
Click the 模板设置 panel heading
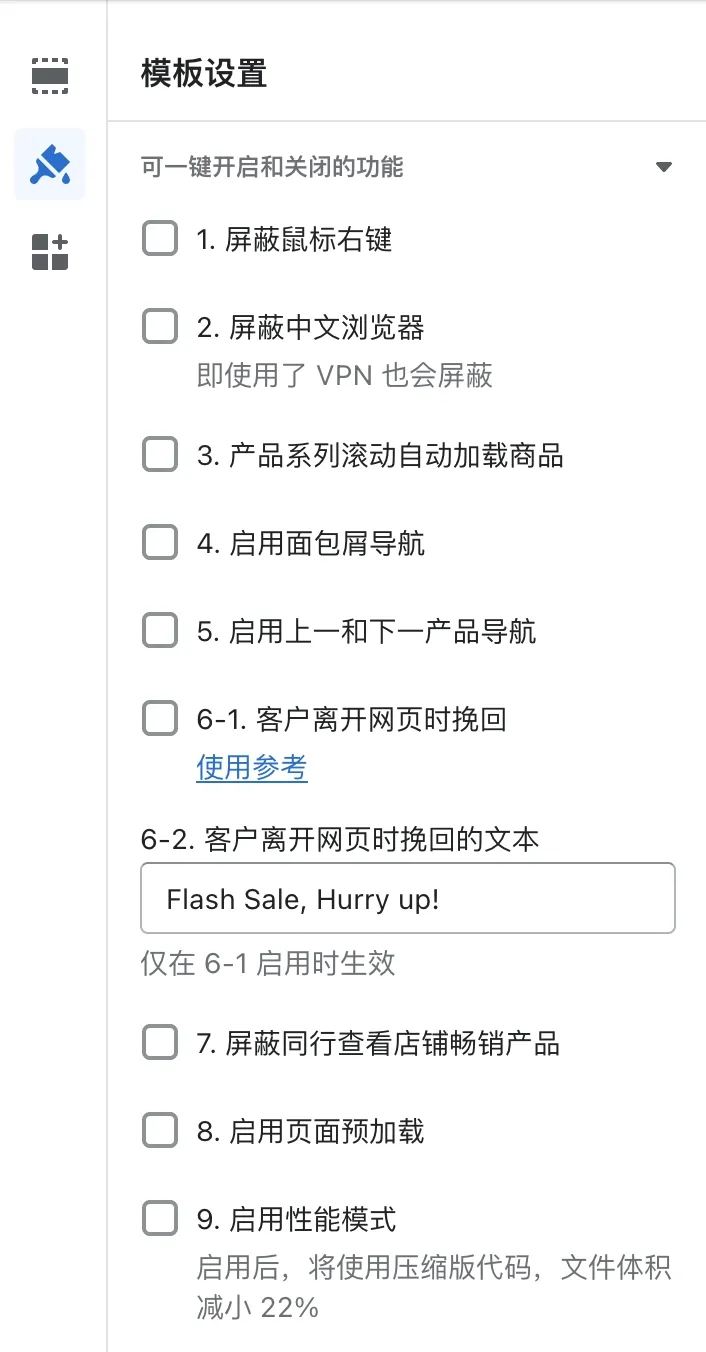pos(201,75)
